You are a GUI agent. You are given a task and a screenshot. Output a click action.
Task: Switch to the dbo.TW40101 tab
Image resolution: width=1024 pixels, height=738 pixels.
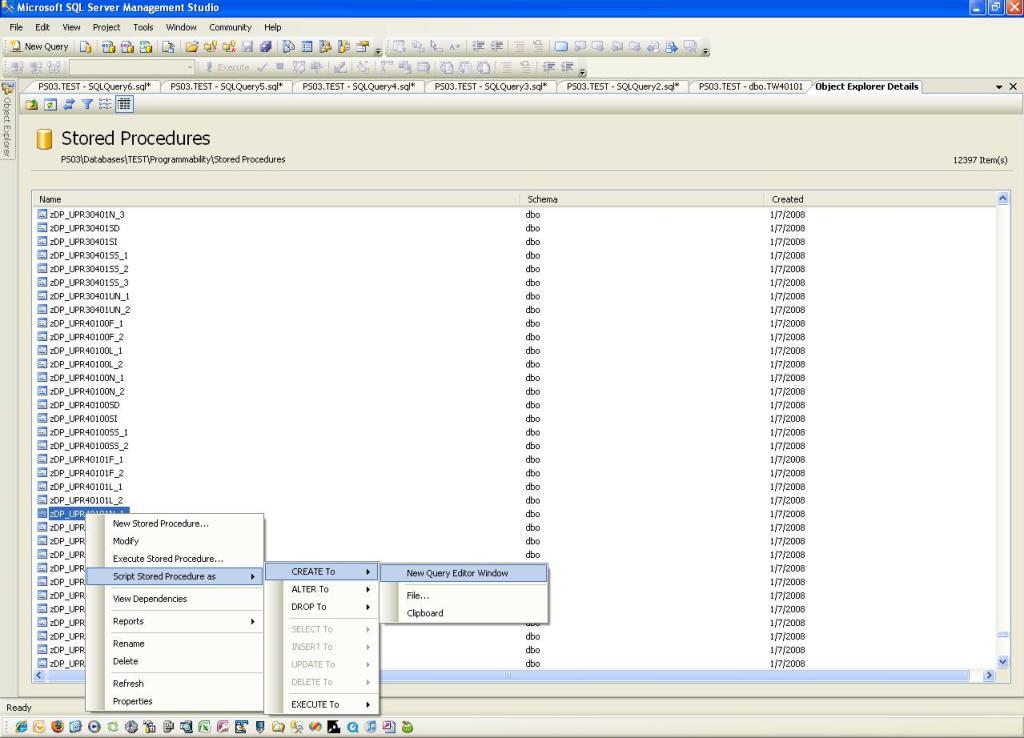pyautogui.click(x=750, y=86)
